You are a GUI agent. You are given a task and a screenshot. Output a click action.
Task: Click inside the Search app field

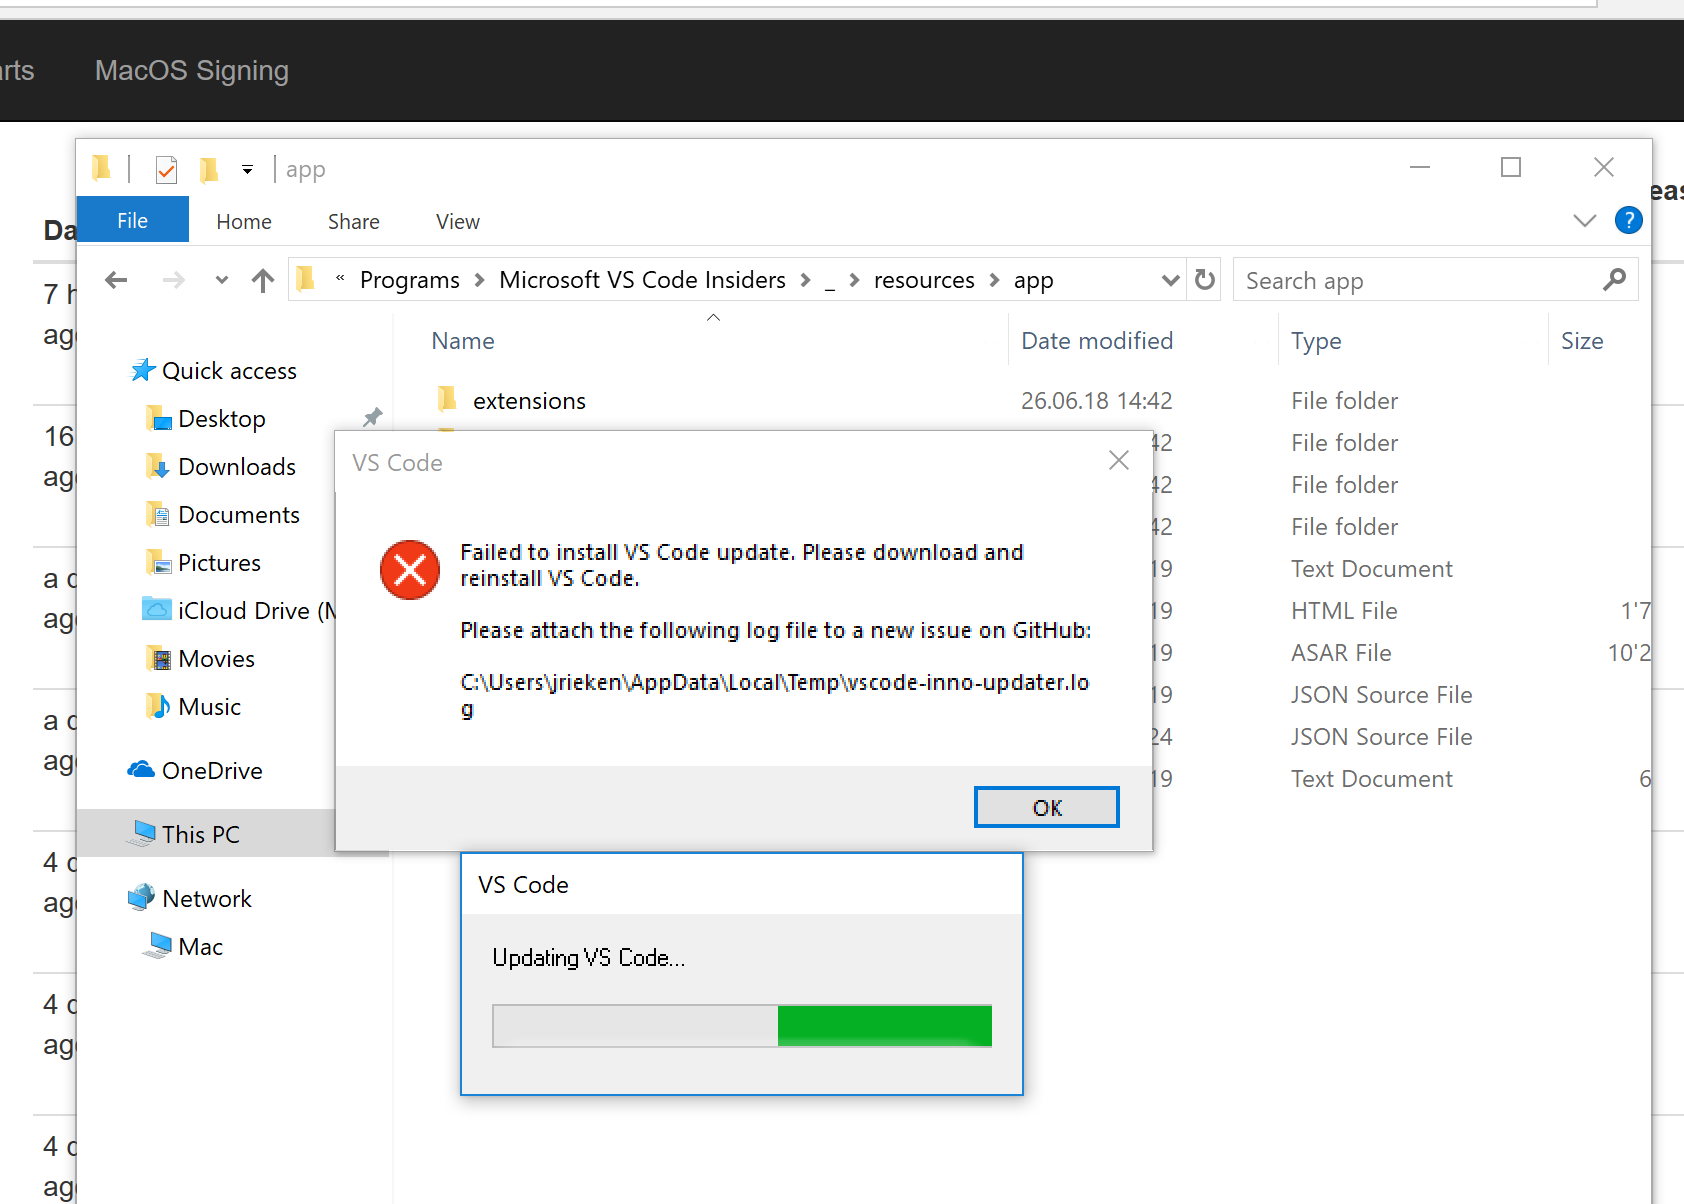[1400, 280]
